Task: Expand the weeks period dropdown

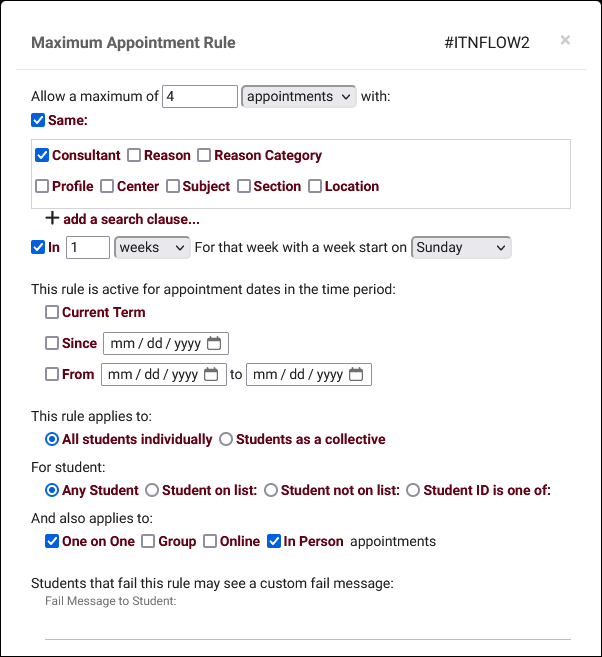Action: click(x=152, y=247)
